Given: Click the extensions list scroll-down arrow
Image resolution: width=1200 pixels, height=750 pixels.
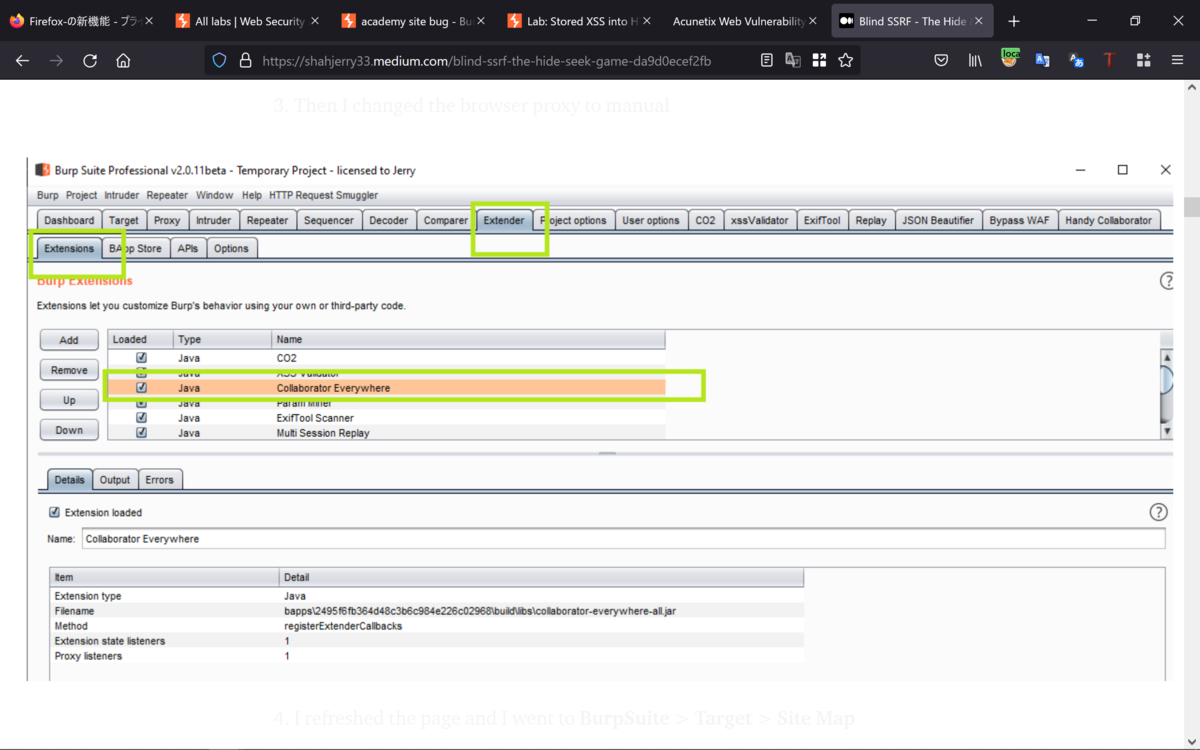Looking at the screenshot, I should (1166, 431).
